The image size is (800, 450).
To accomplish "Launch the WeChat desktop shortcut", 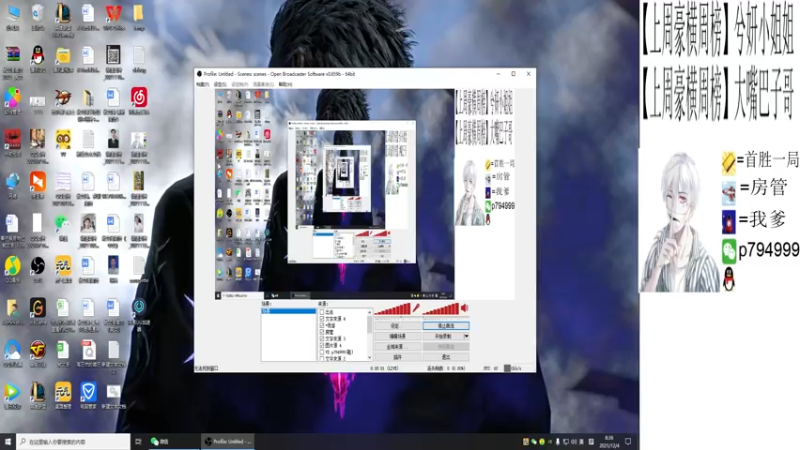I will (63, 223).
